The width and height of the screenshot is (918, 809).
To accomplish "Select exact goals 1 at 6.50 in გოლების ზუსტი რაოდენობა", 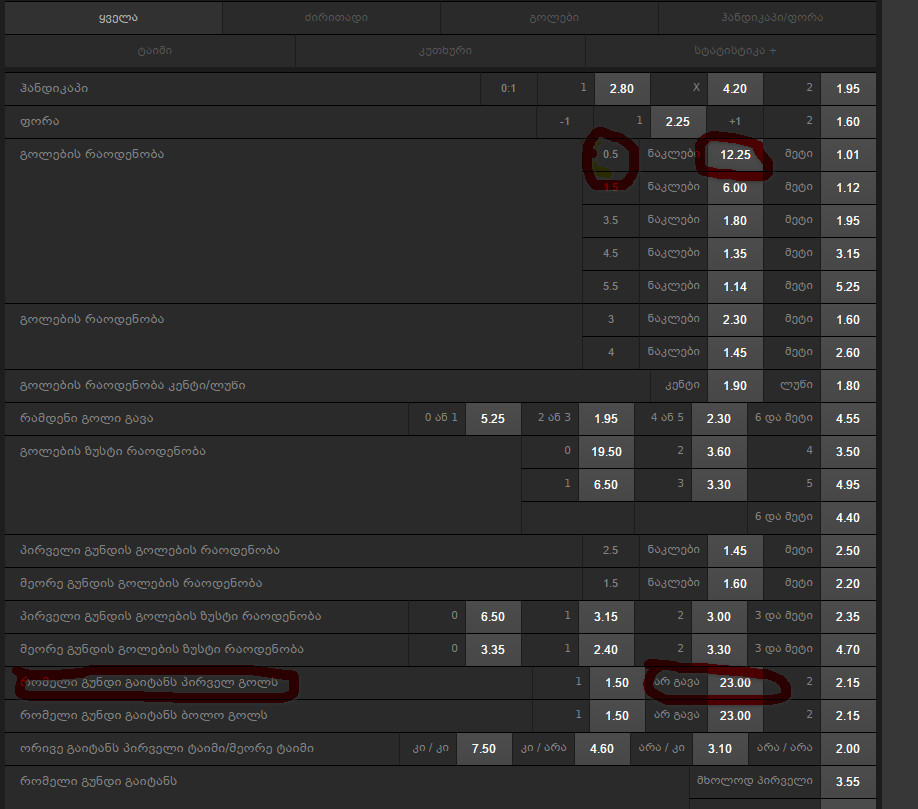I will 606,485.
